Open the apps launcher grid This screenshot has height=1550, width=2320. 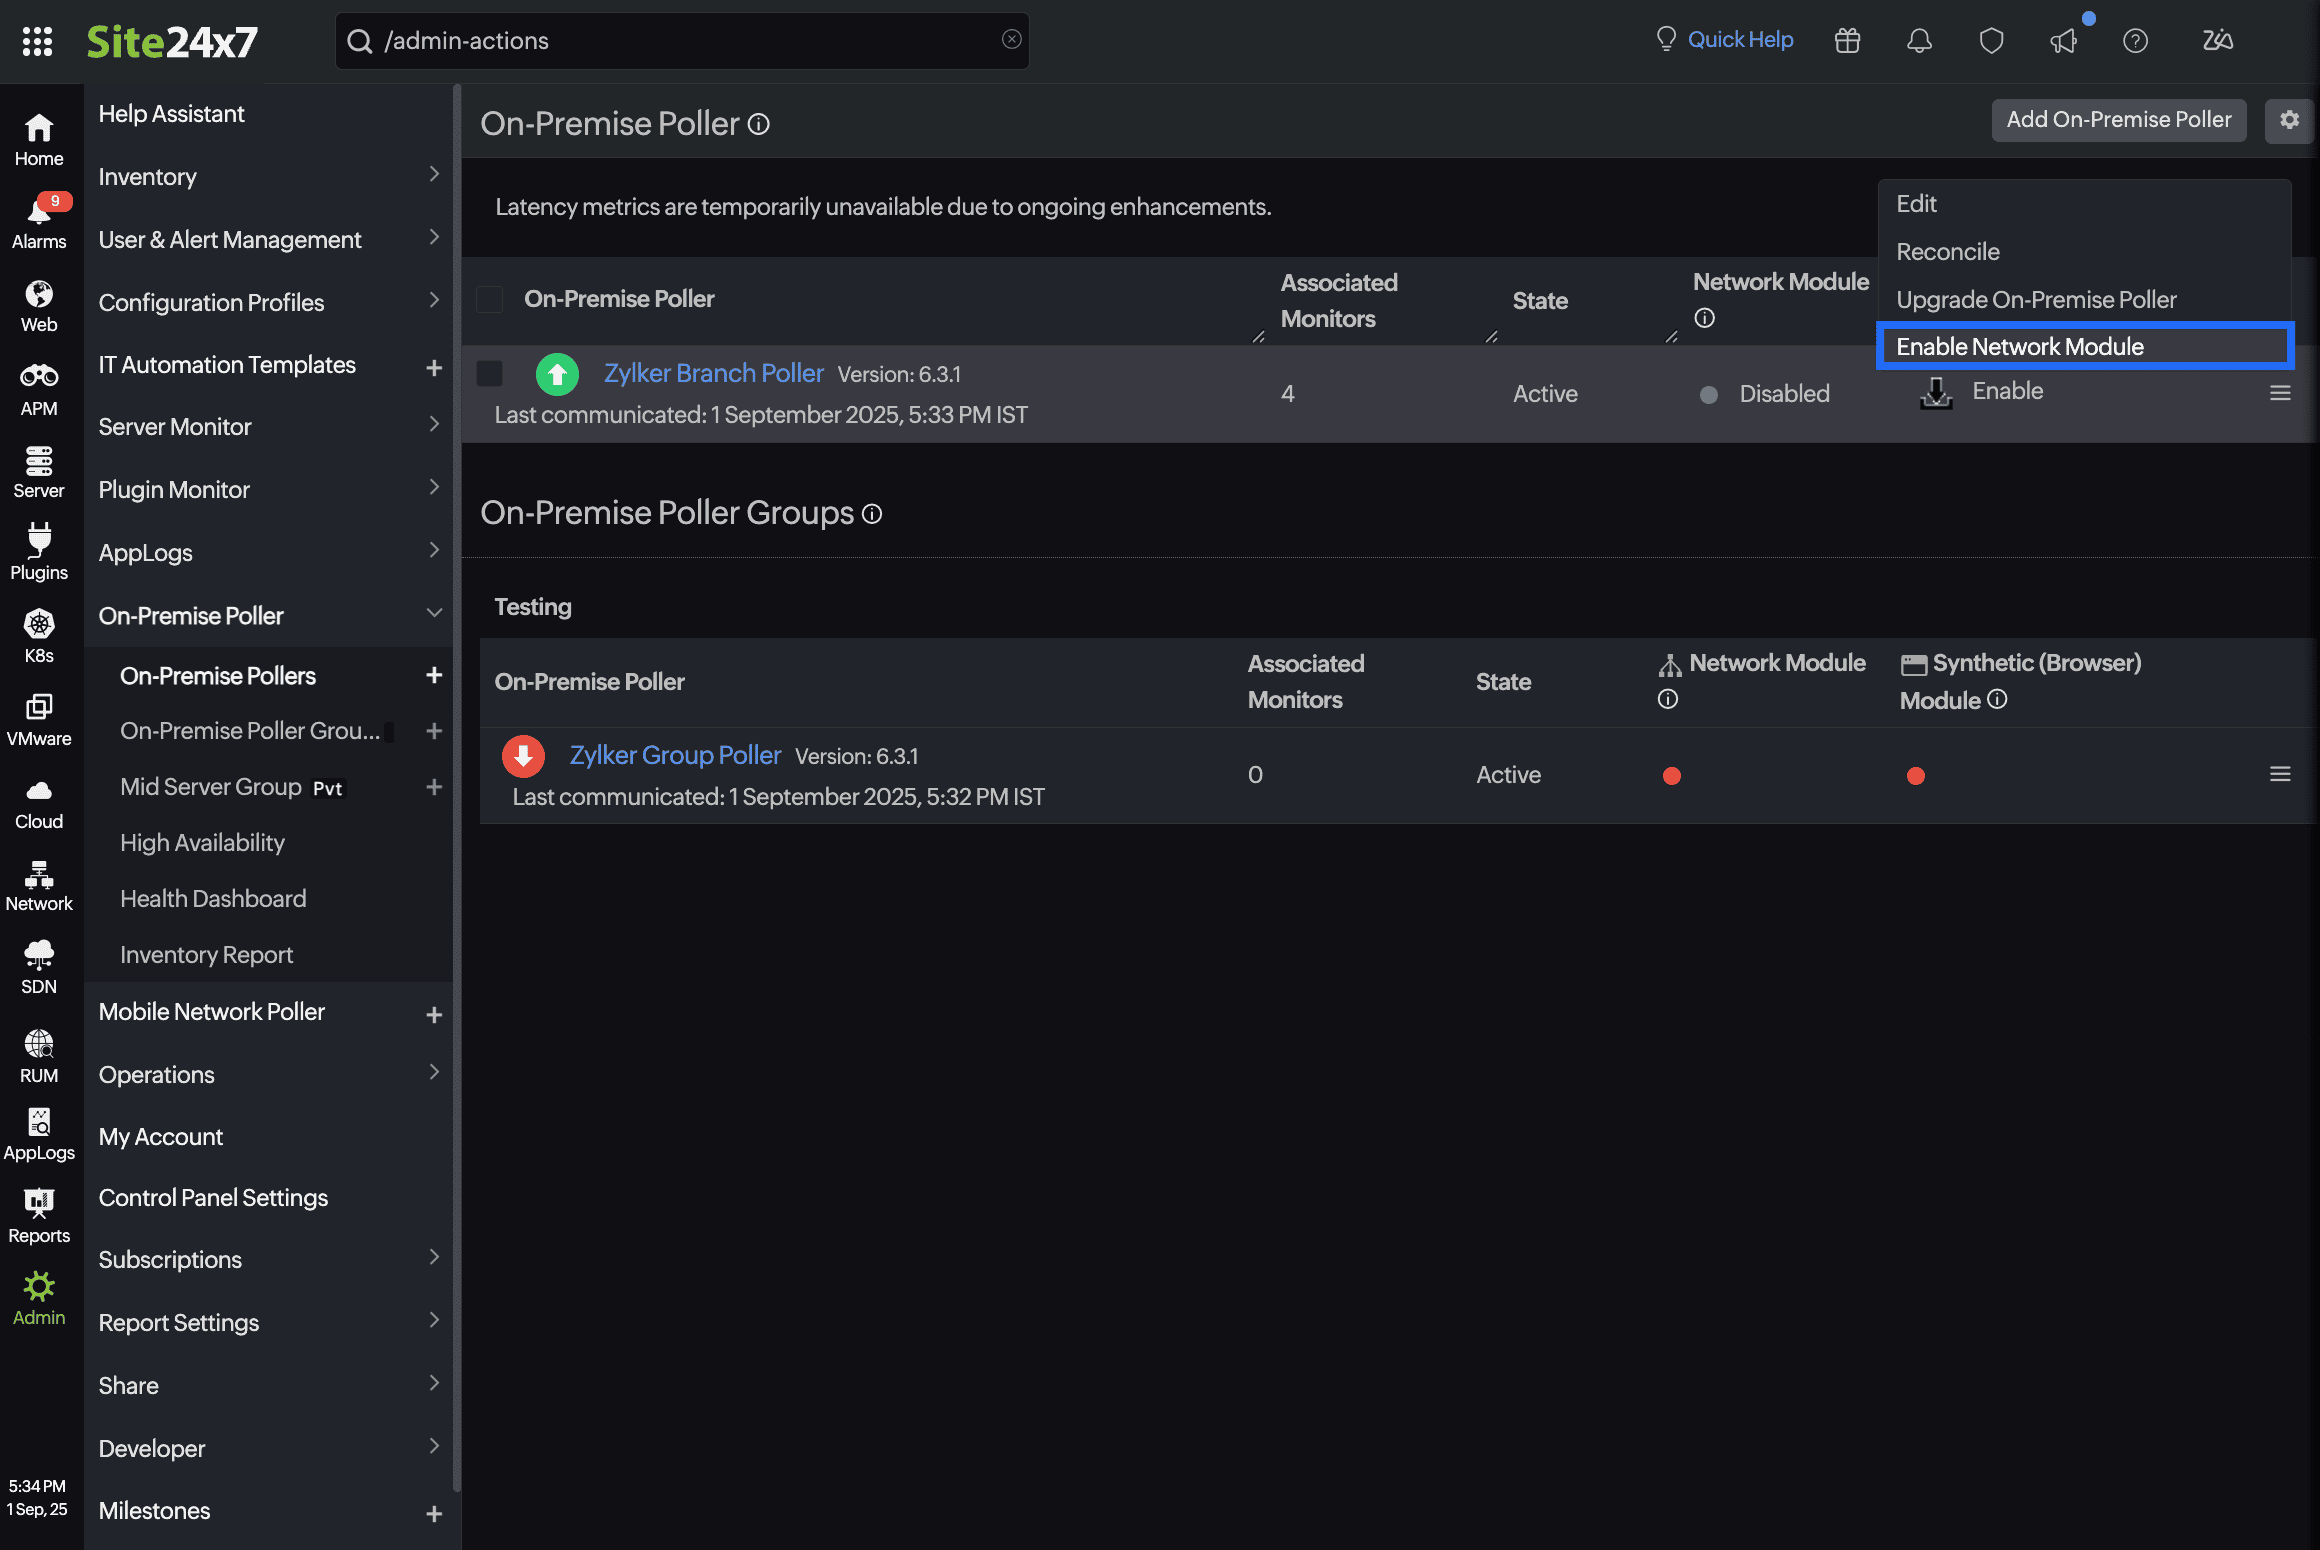pyautogui.click(x=37, y=41)
